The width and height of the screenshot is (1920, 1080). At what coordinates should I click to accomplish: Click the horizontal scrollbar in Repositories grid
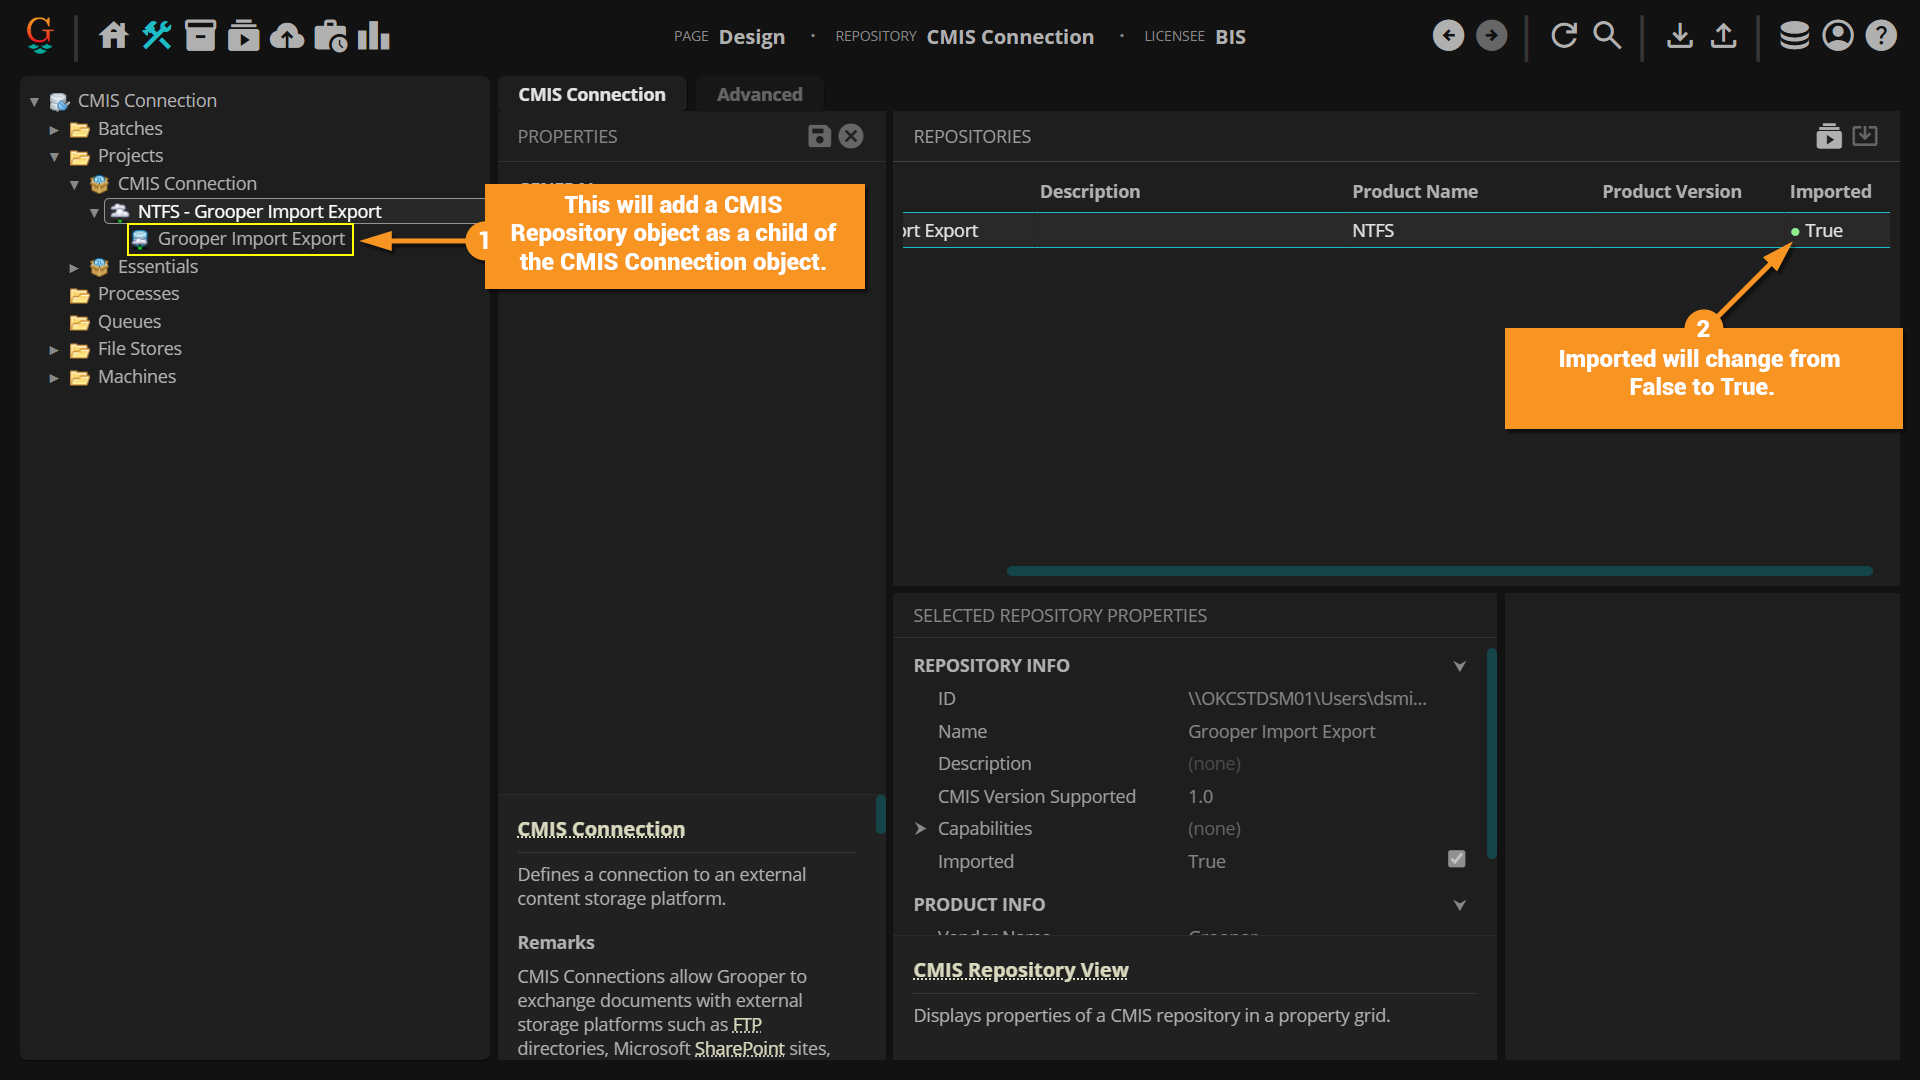[x=1439, y=571]
